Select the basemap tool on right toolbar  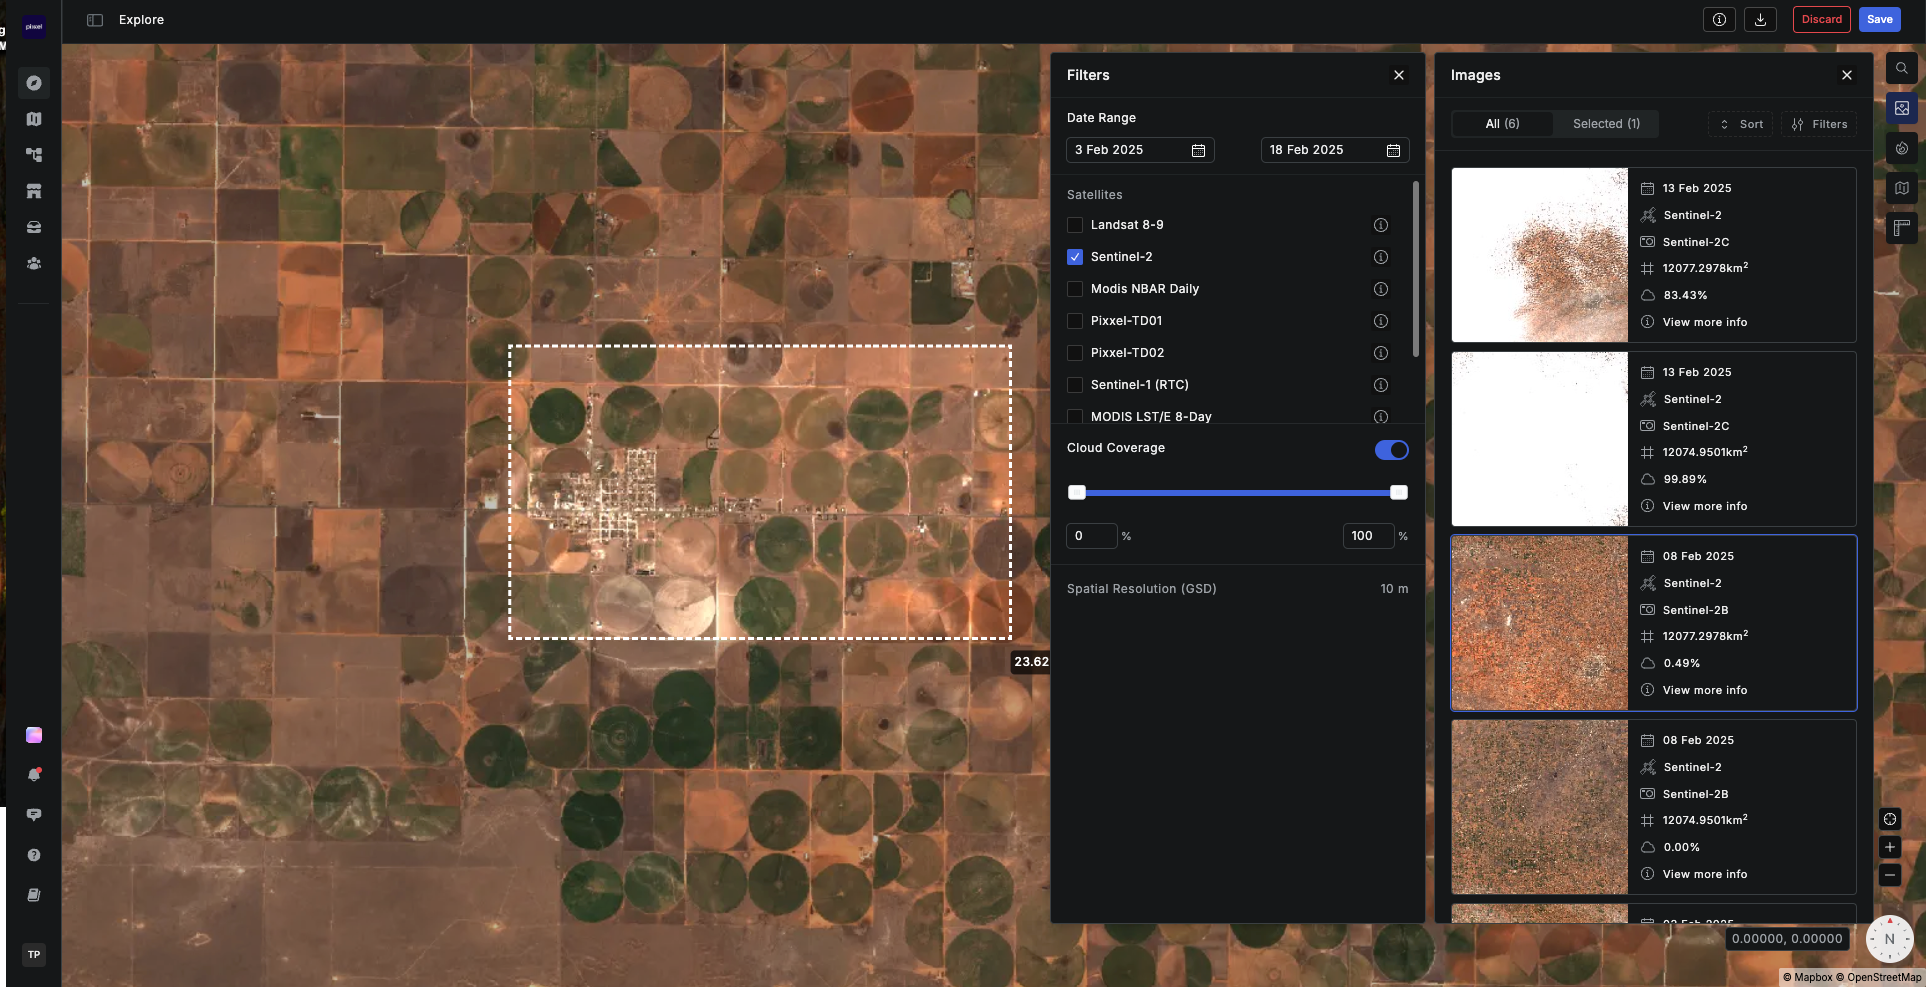pos(1901,188)
